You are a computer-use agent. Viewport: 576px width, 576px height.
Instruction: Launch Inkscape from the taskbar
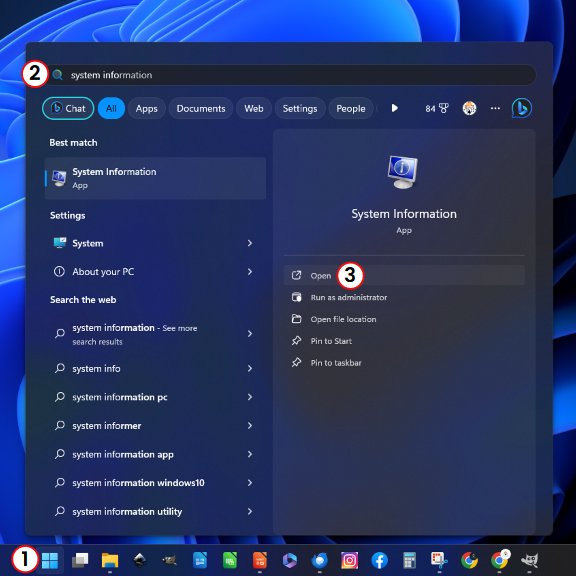140,561
